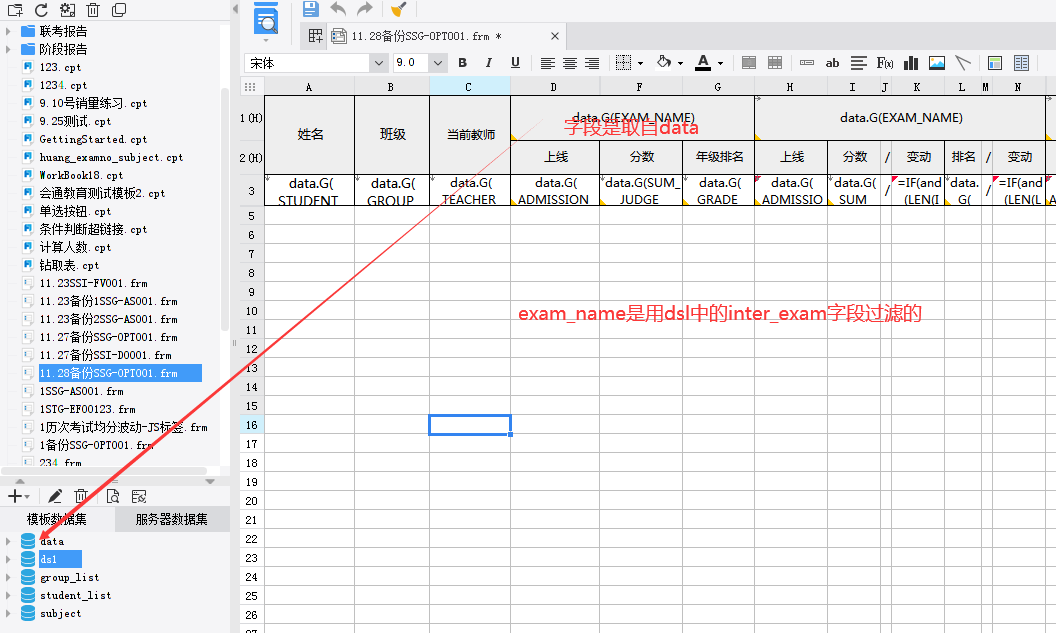Image resolution: width=1056 pixels, height=633 pixels.
Task: Delete the selected file via trash icon at top
Action: click(x=93, y=10)
